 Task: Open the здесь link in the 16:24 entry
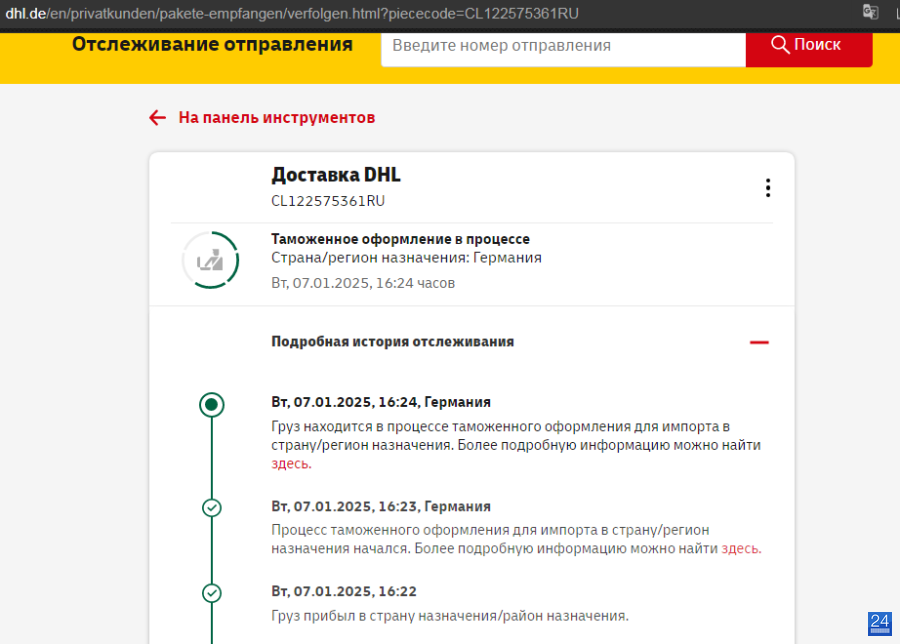click(x=291, y=464)
